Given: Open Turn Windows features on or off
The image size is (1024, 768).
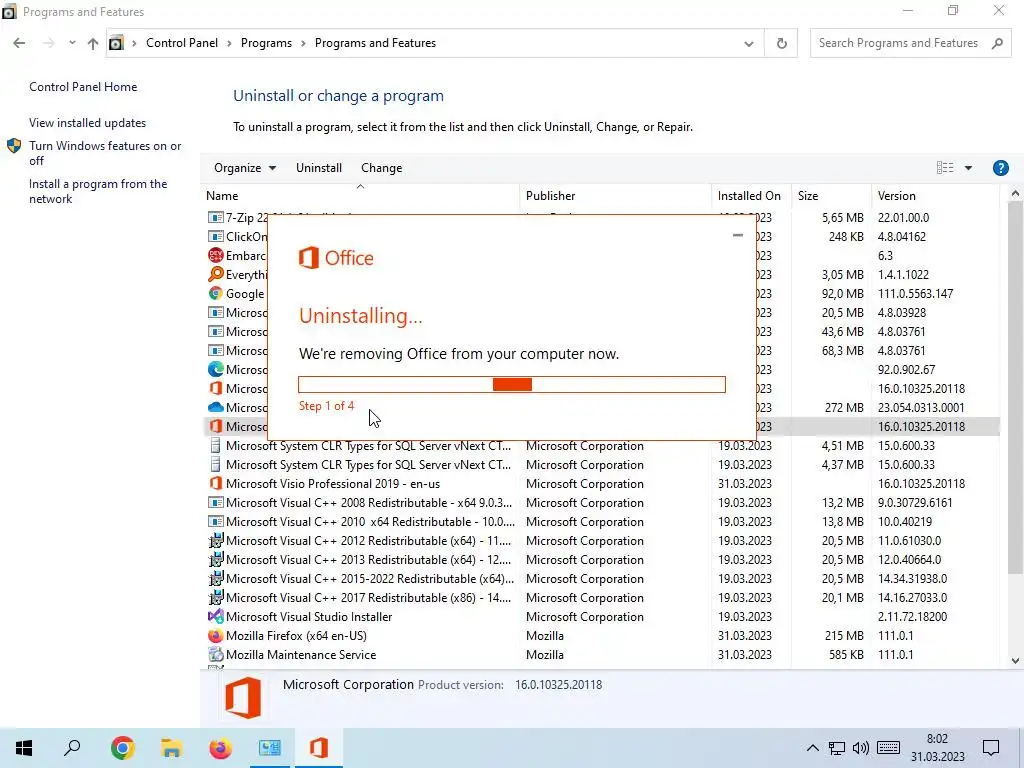Looking at the screenshot, I should tap(104, 153).
